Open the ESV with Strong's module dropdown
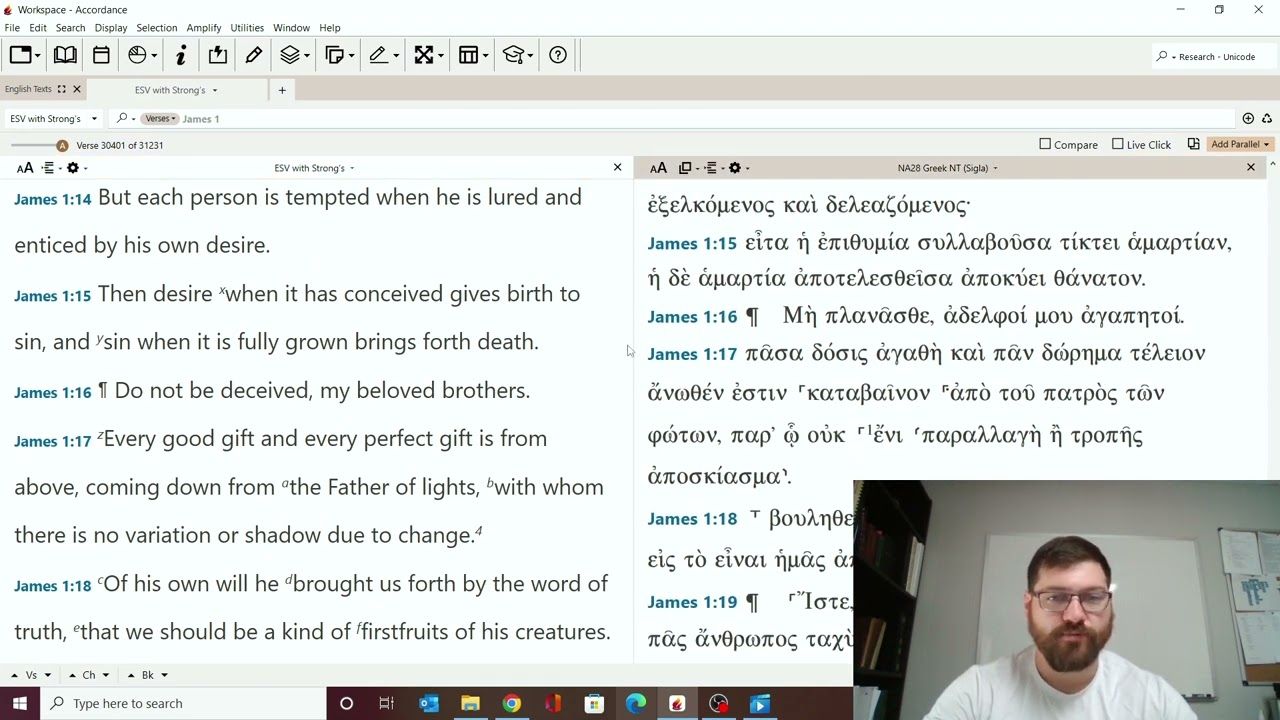The image size is (1280, 720). point(51,118)
